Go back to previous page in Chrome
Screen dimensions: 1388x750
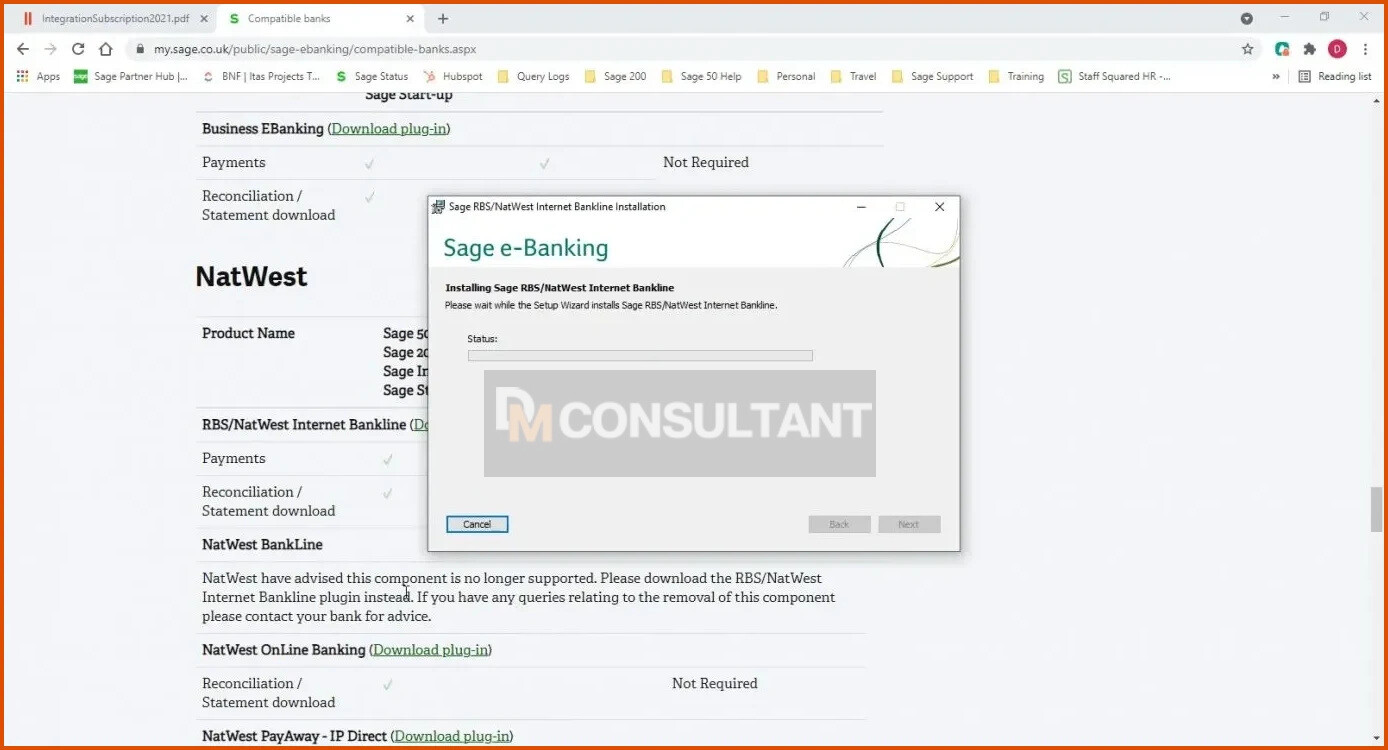23,49
